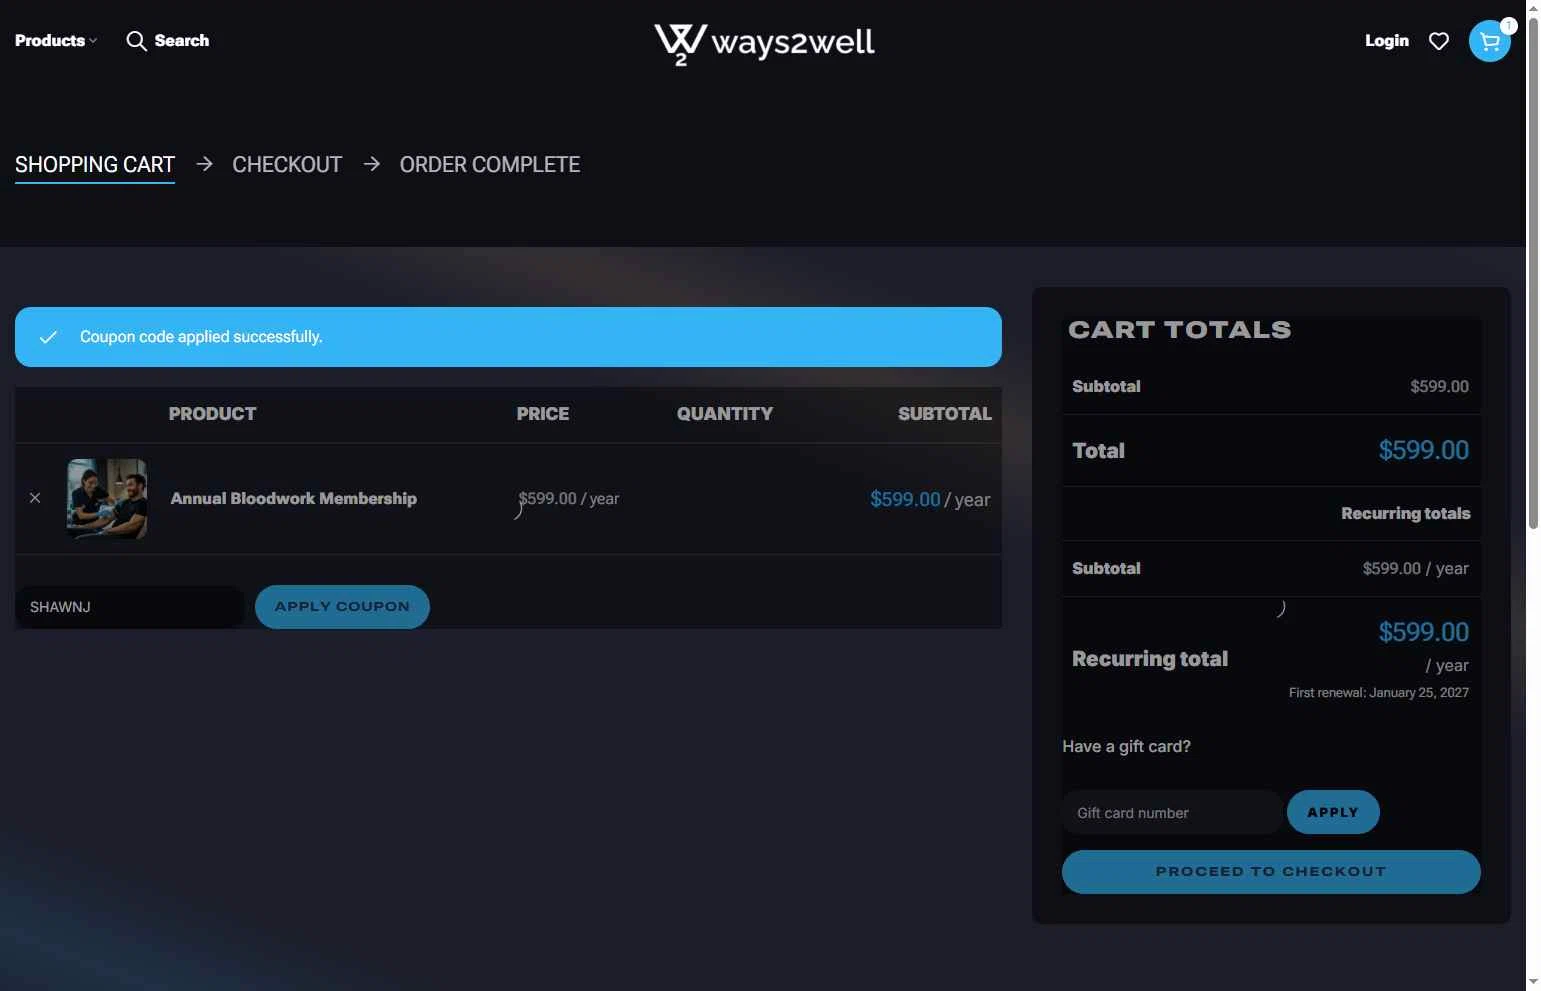Open the shopping cart icon

pyautogui.click(x=1489, y=41)
